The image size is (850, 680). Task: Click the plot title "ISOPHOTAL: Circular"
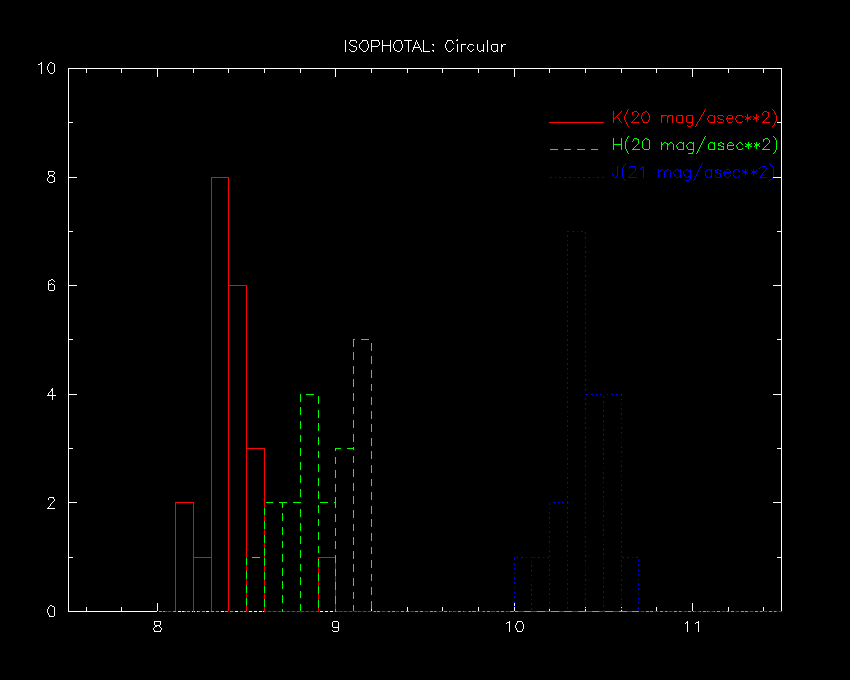coord(424,47)
